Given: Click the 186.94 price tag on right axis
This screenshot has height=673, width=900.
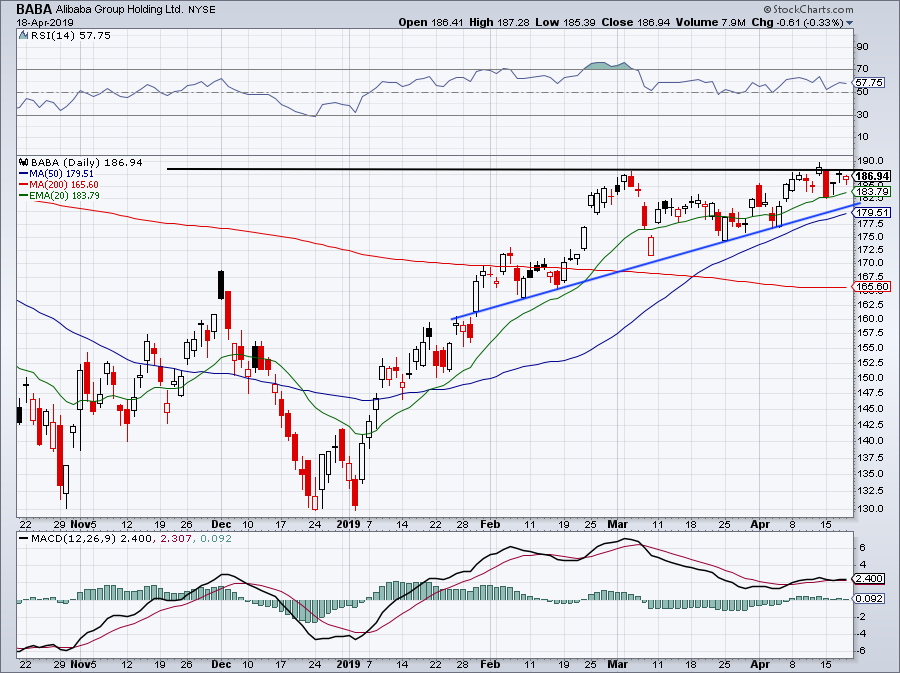Looking at the screenshot, I should [872, 176].
